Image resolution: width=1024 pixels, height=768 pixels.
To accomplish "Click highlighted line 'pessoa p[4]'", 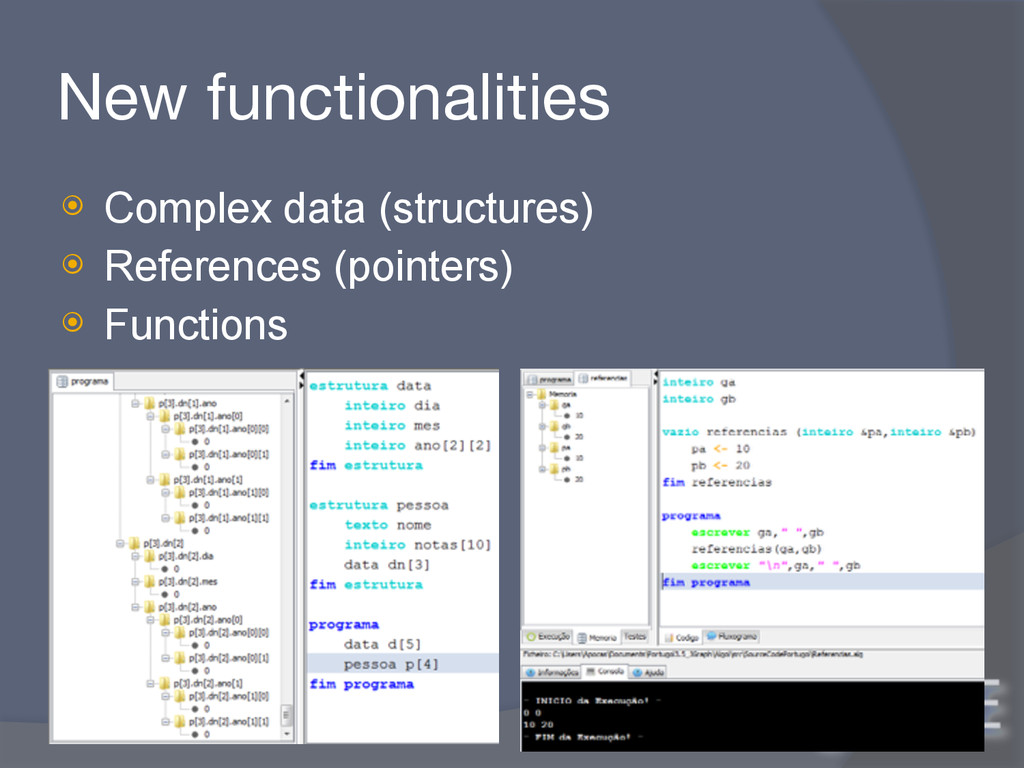I will click(402, 664).
